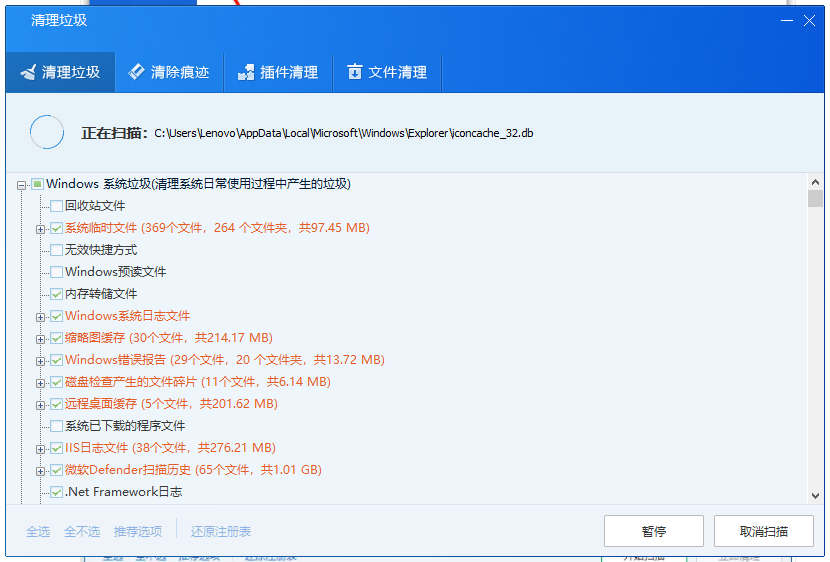830x562 pixels.
Task: Click the trash icon on 文件清理 tab
Action: (355, 71)
